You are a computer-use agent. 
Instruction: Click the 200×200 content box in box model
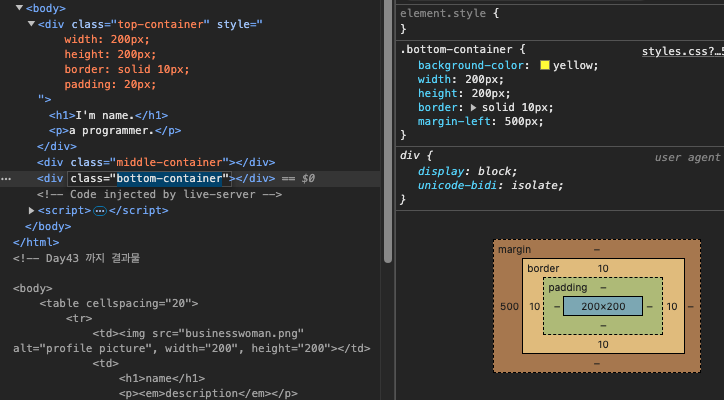[603, 306]
